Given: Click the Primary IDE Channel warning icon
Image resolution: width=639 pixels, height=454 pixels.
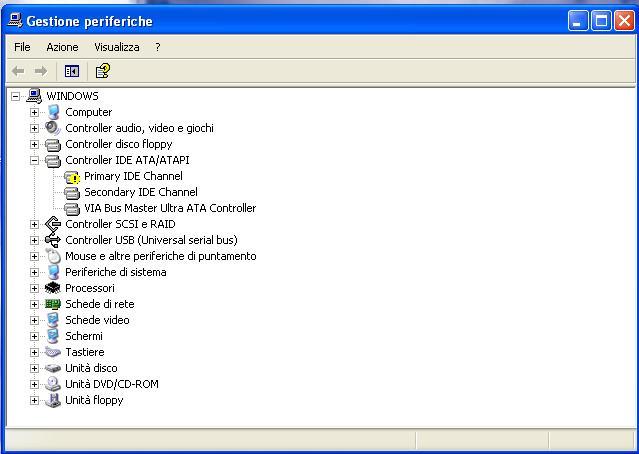Looking at the screenshot, I should [x=72, y=176].
